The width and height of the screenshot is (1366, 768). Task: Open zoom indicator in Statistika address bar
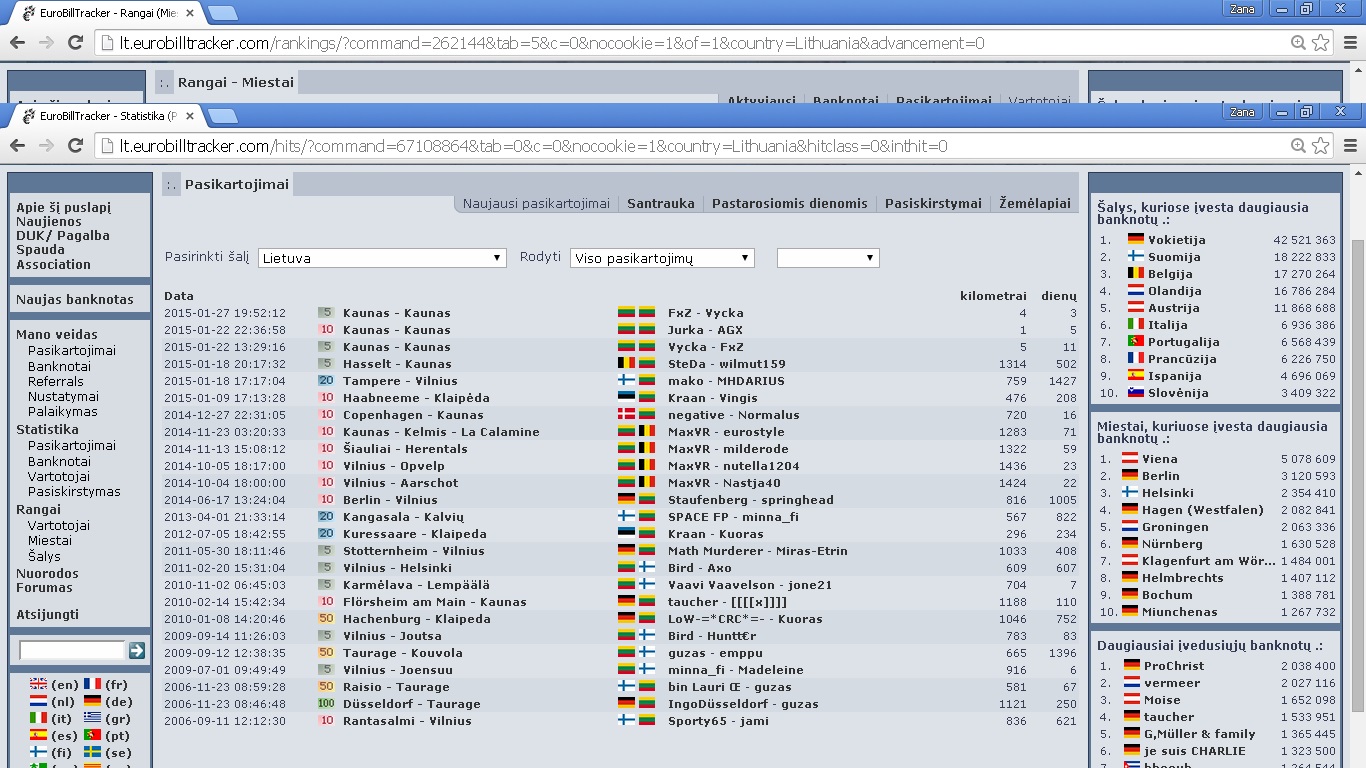(x=1298, y=146)
